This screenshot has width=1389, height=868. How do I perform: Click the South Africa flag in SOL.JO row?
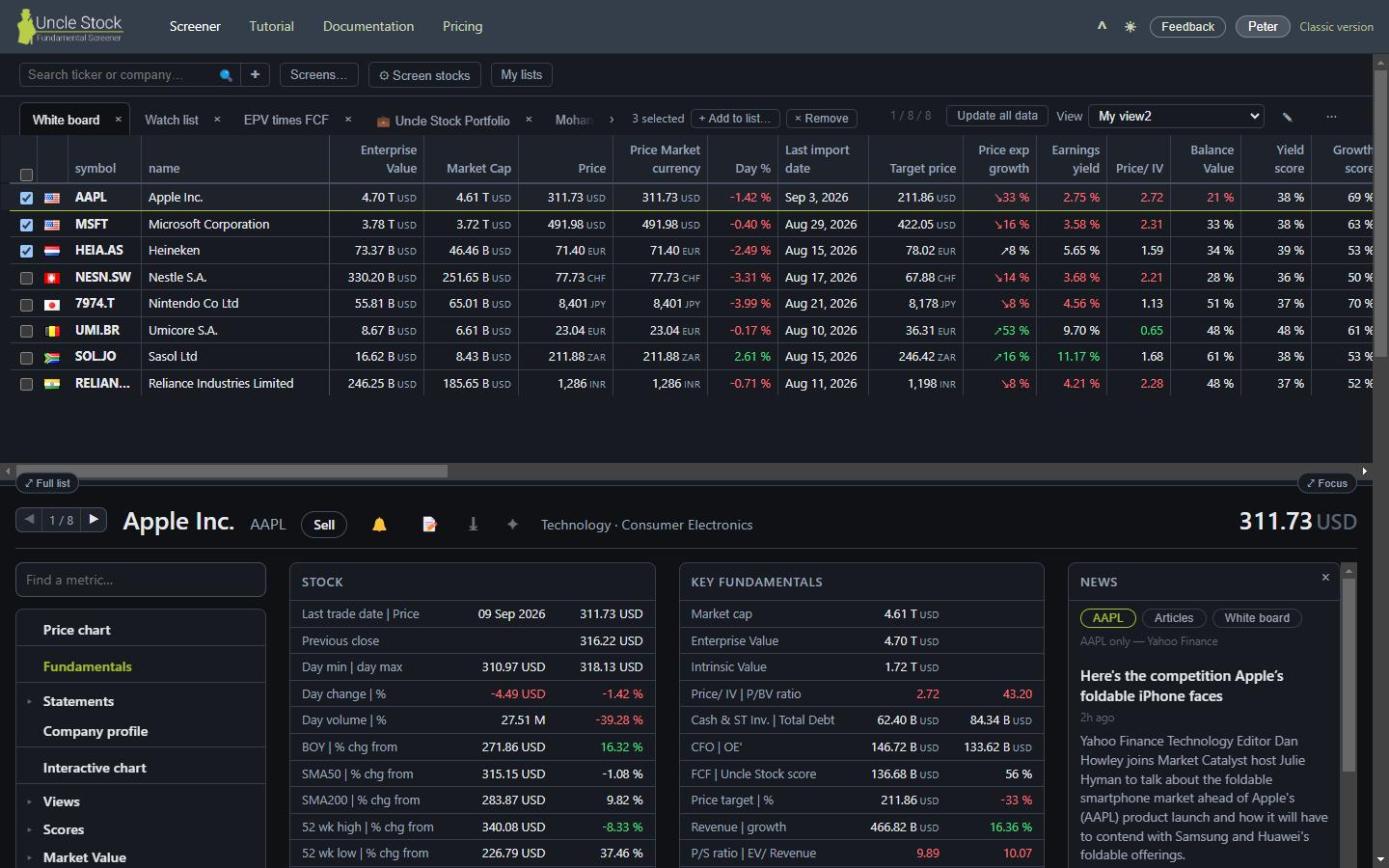(x=52, y=357)
